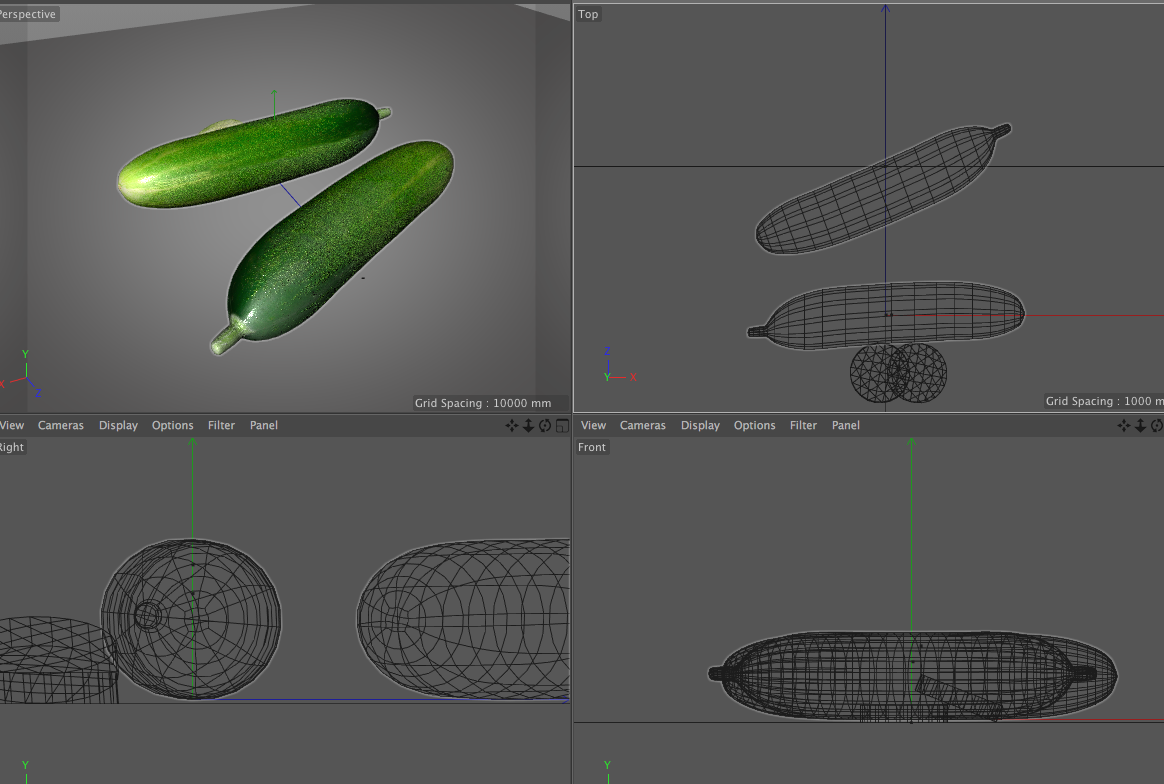Screen dimensions: 1164x784
Task: Open the Display menu in the Right viewport
Action: [118, 426]
